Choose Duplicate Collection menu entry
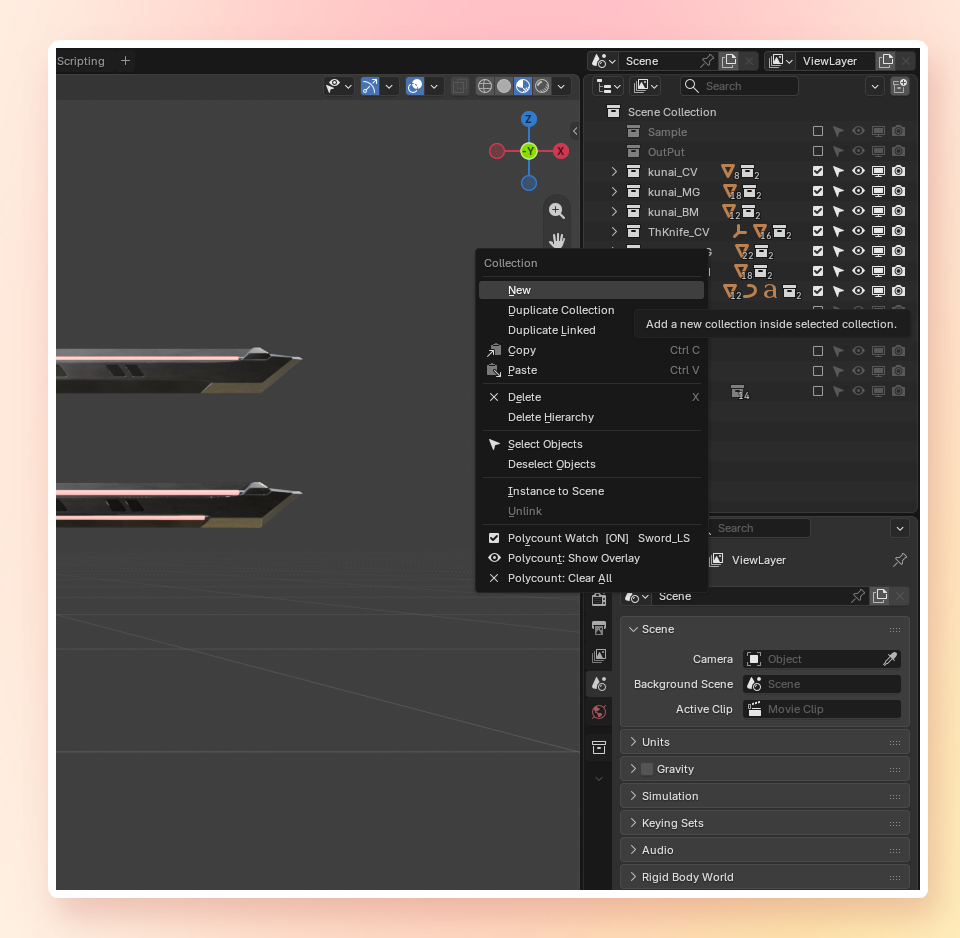This screenshot has height=938, width=960. point(561,310)
